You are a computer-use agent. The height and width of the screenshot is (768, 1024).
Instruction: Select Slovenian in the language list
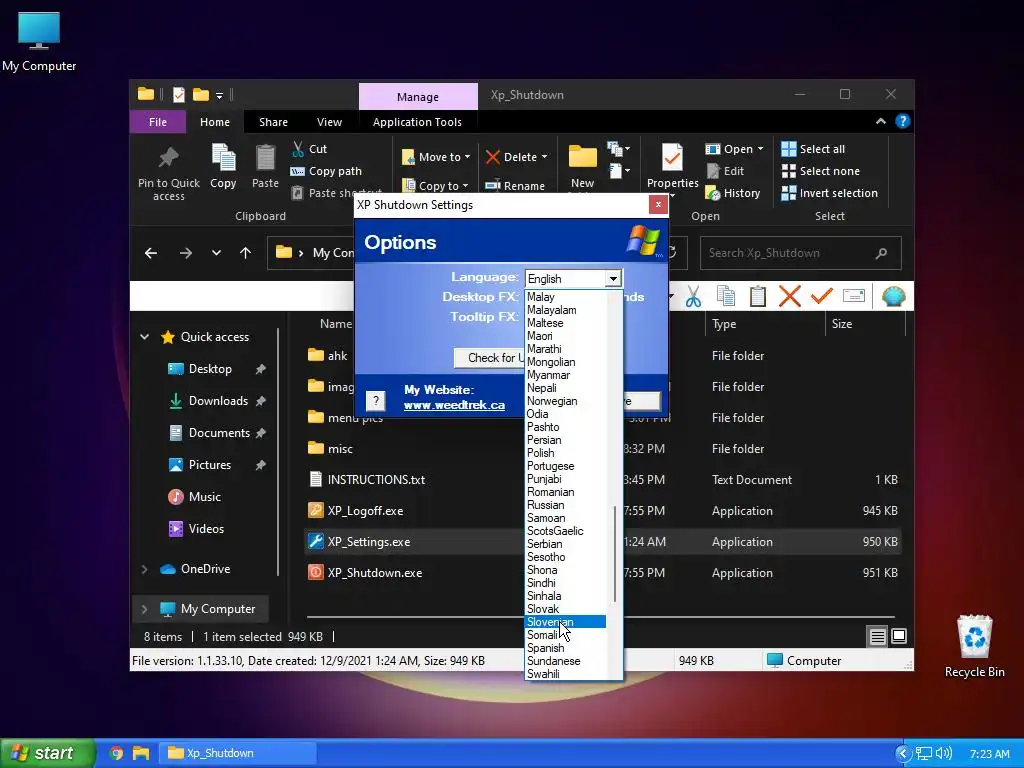pos(566,622)
